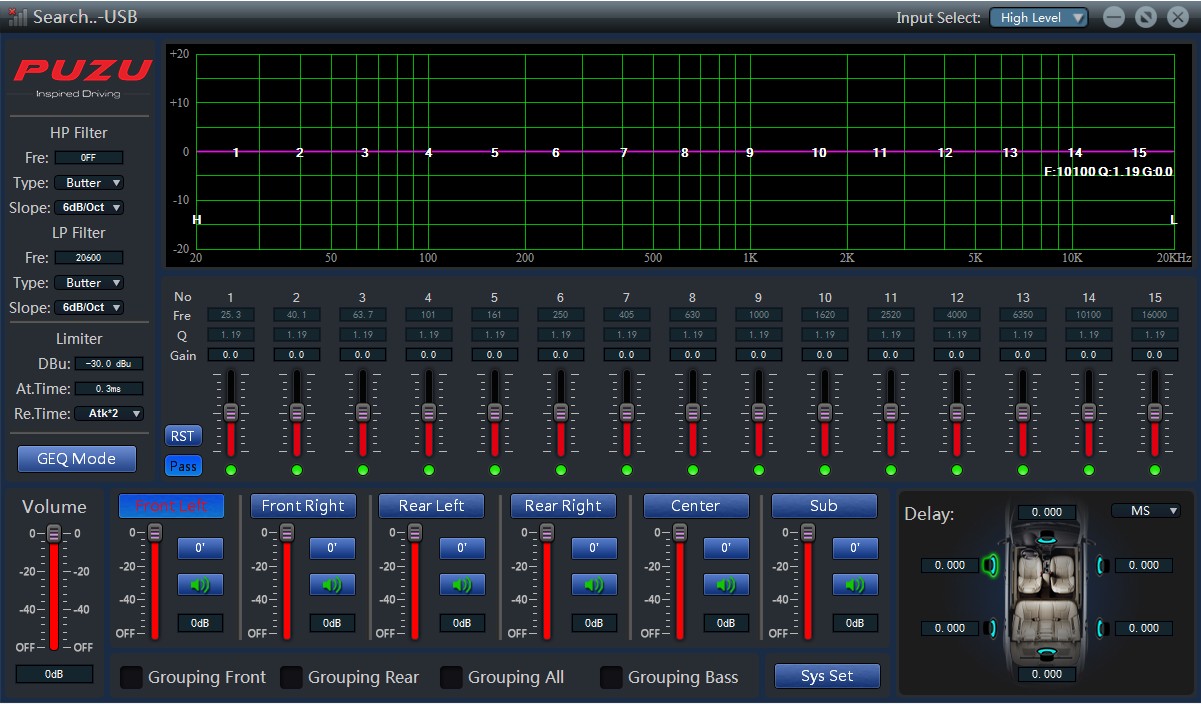Toggle the green indicator under EQ band 12
1201x704 pixels.
pyautogui.click(x=957, y=470)
